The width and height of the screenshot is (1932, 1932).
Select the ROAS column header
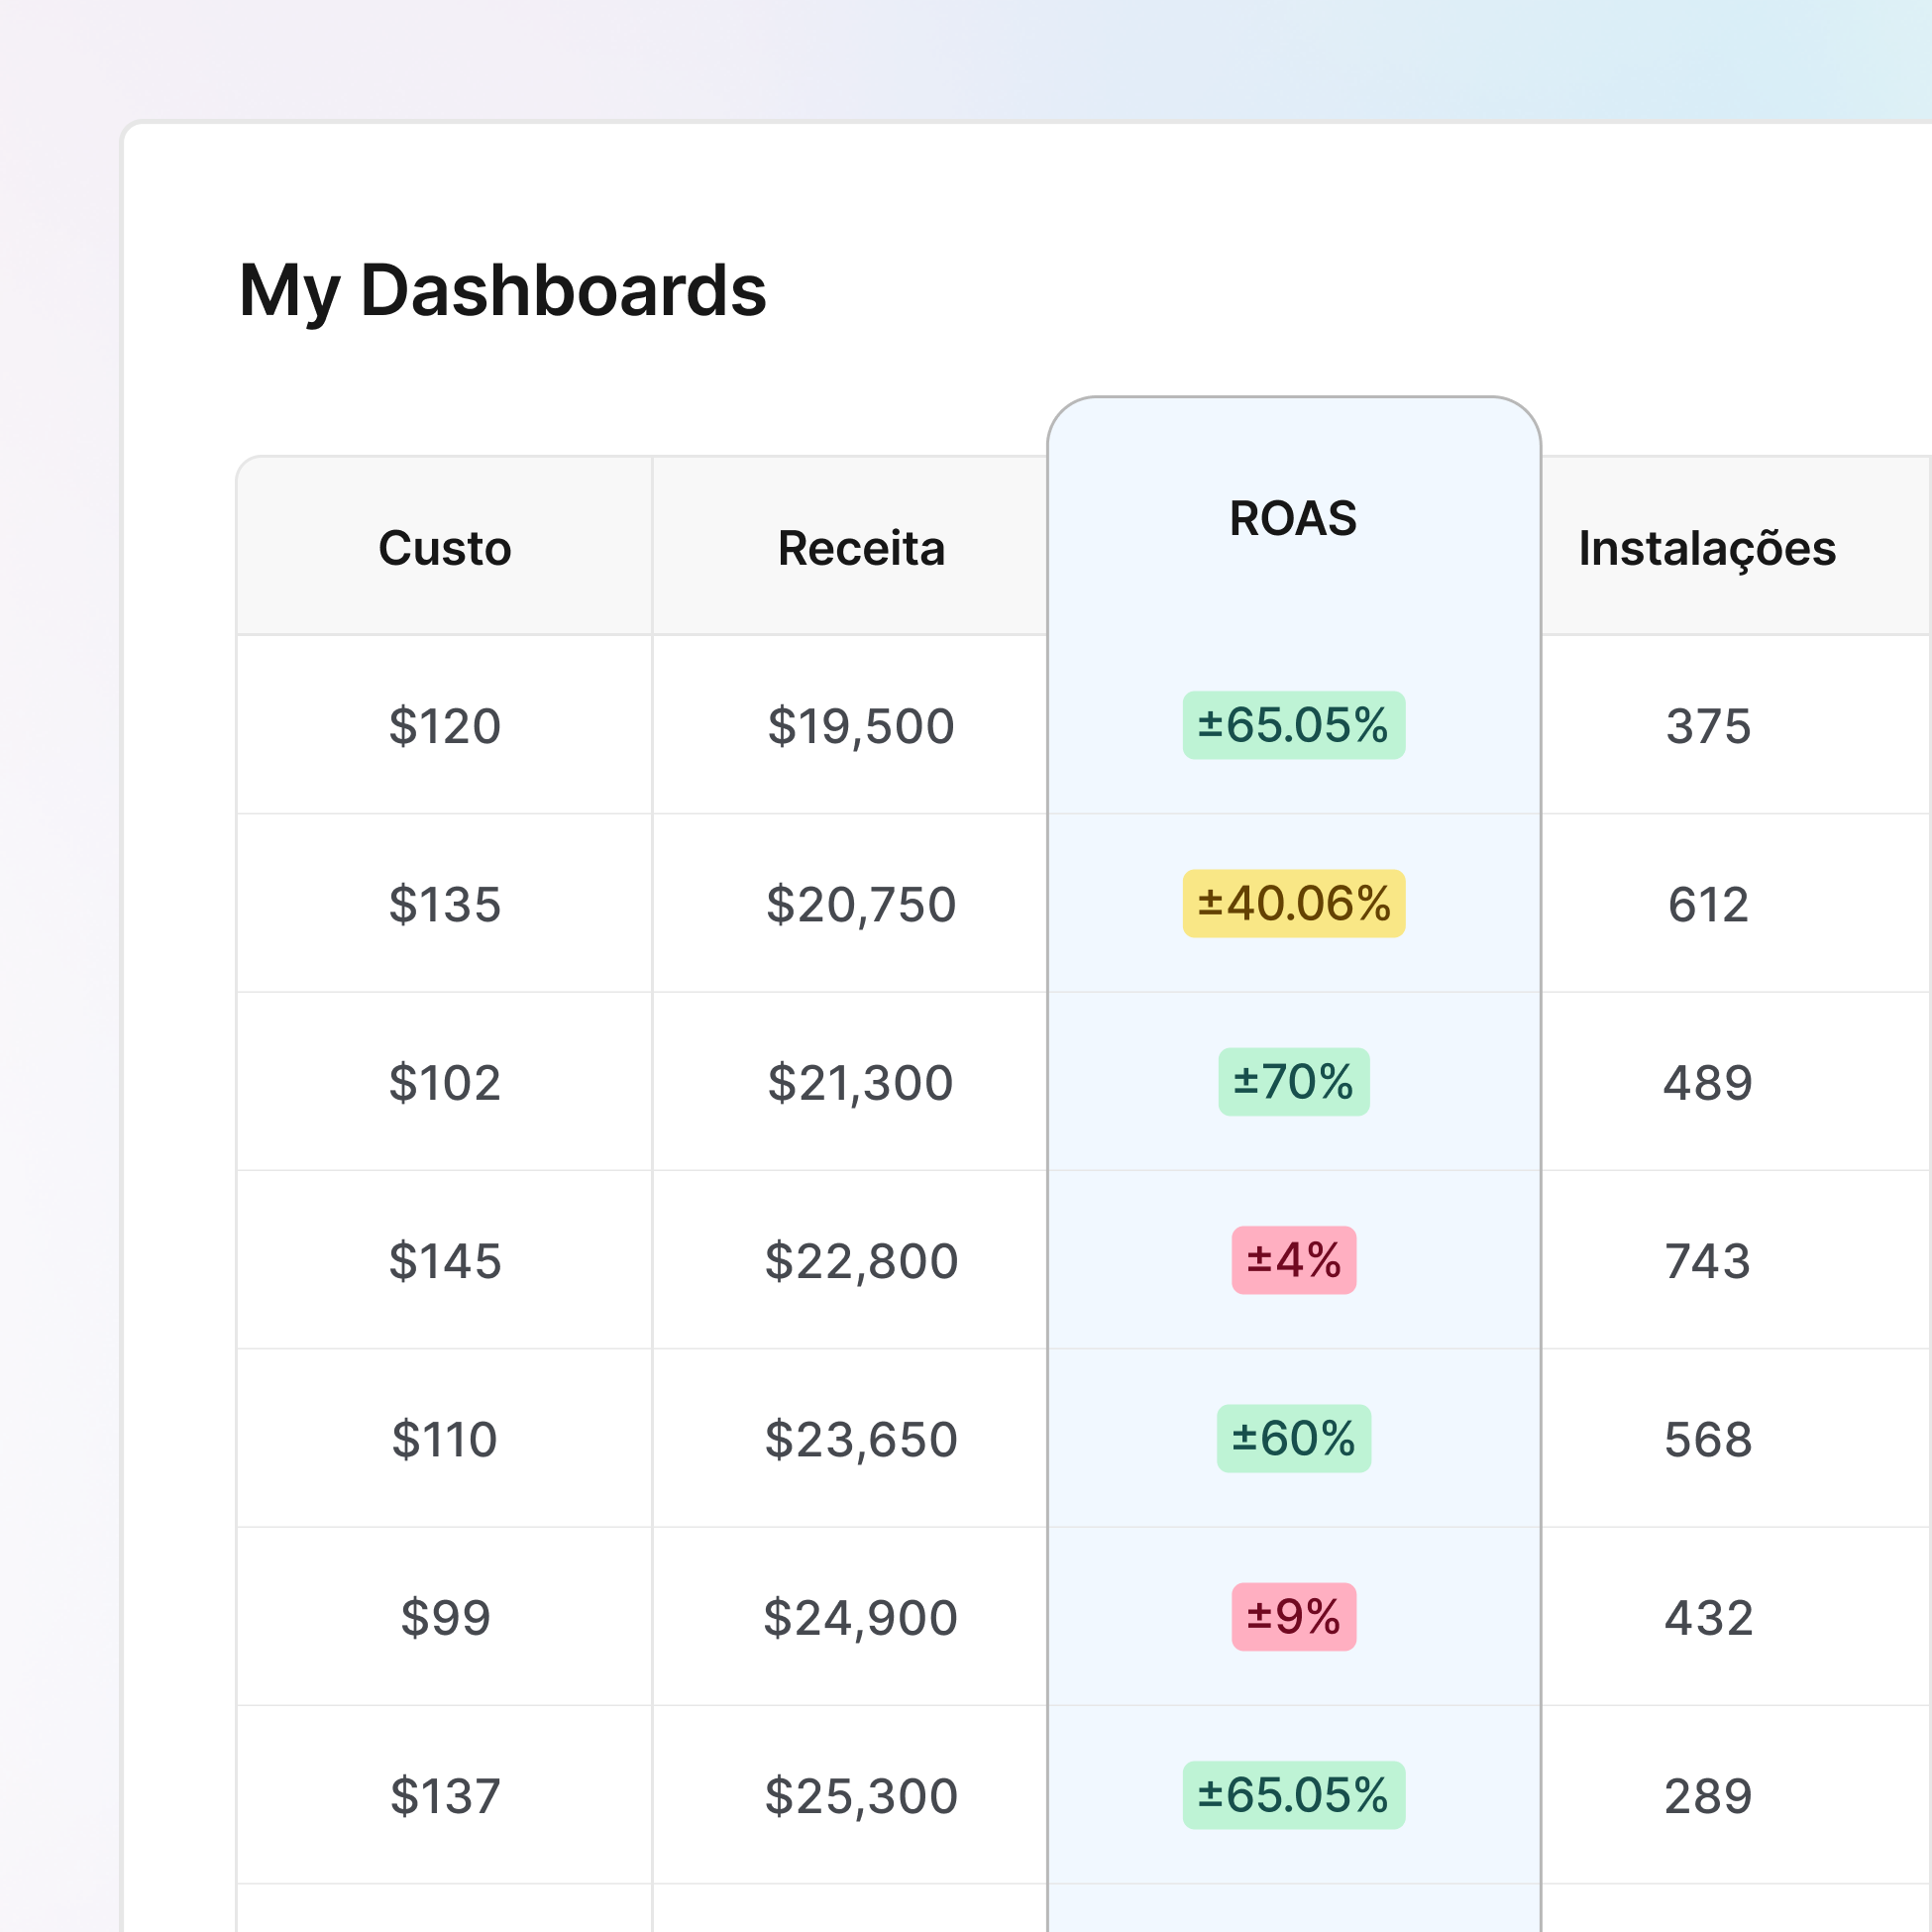1293,518
